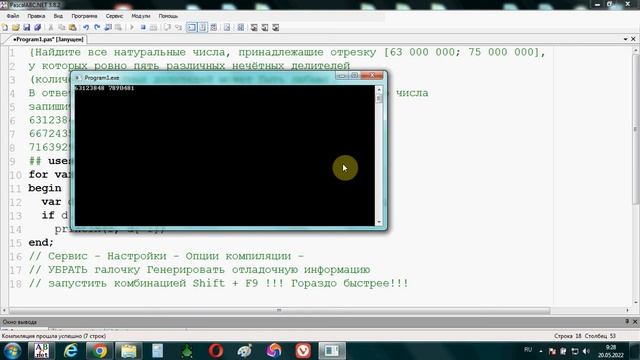Click the comment line Сервис – Настройки
This screenshot has height=360, width=640.
click(166, 256)
